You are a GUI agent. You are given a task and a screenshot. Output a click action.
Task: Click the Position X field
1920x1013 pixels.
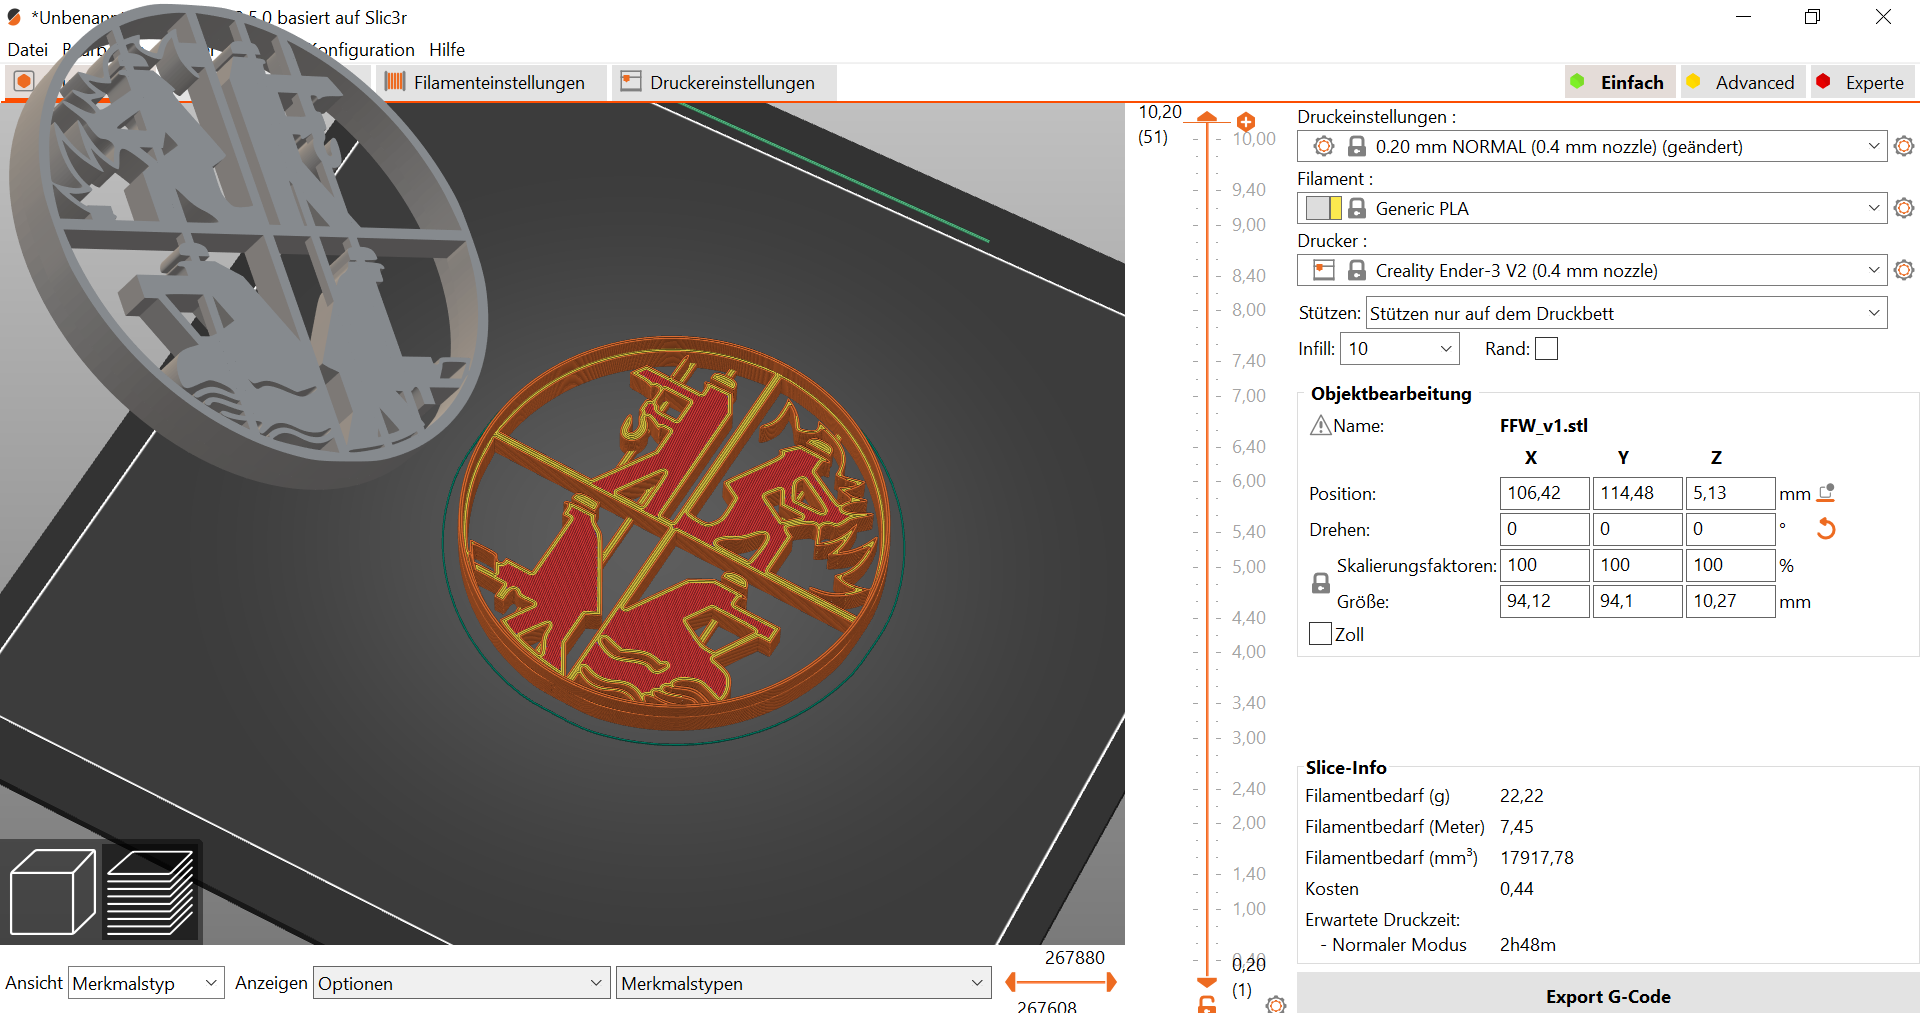click(1544, 493)
